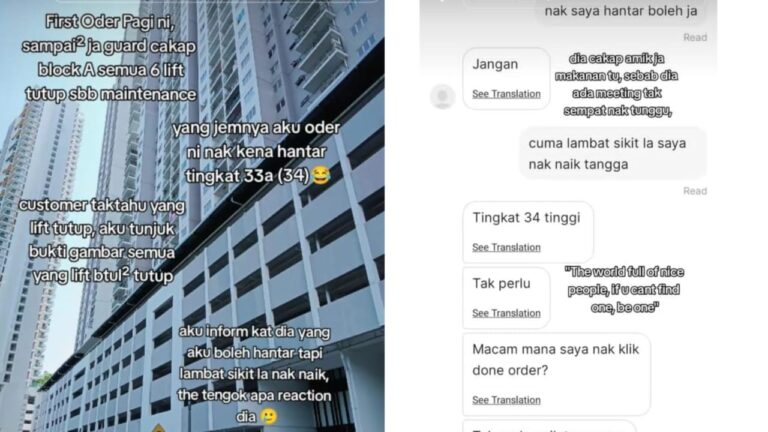This screenshot has width=768, height=432.
Task: Tap 'The world full of nice people' quote
Action: tap(624, 289)
